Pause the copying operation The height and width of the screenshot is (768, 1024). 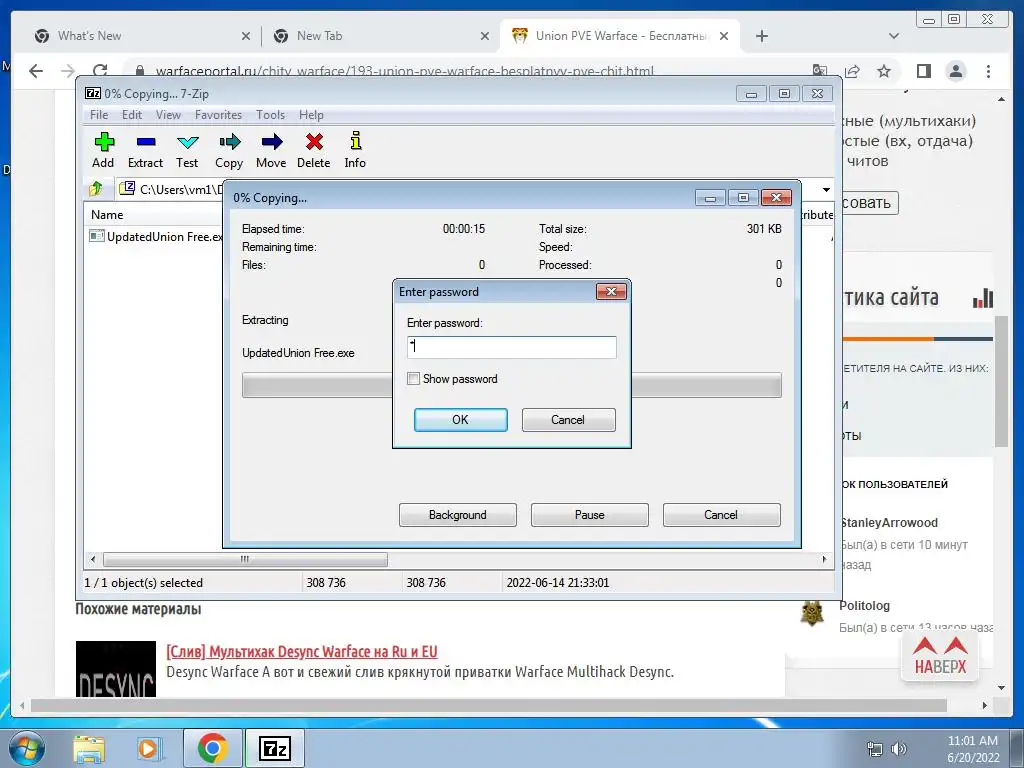[590, 515]
